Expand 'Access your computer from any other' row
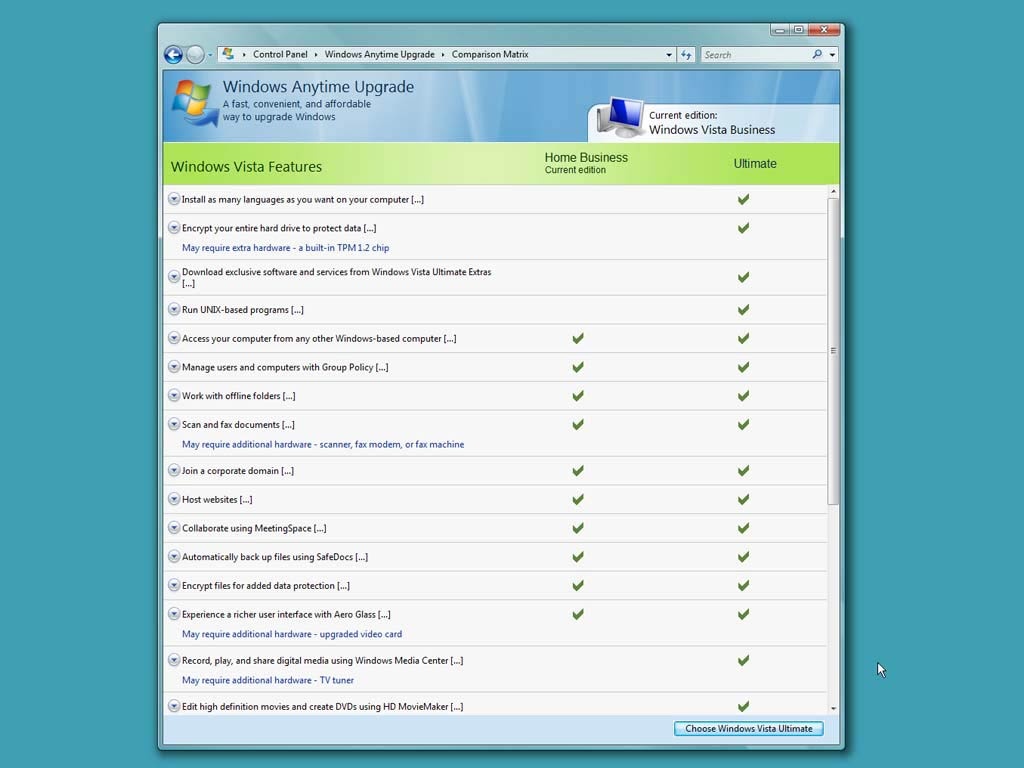 (174, 338)
